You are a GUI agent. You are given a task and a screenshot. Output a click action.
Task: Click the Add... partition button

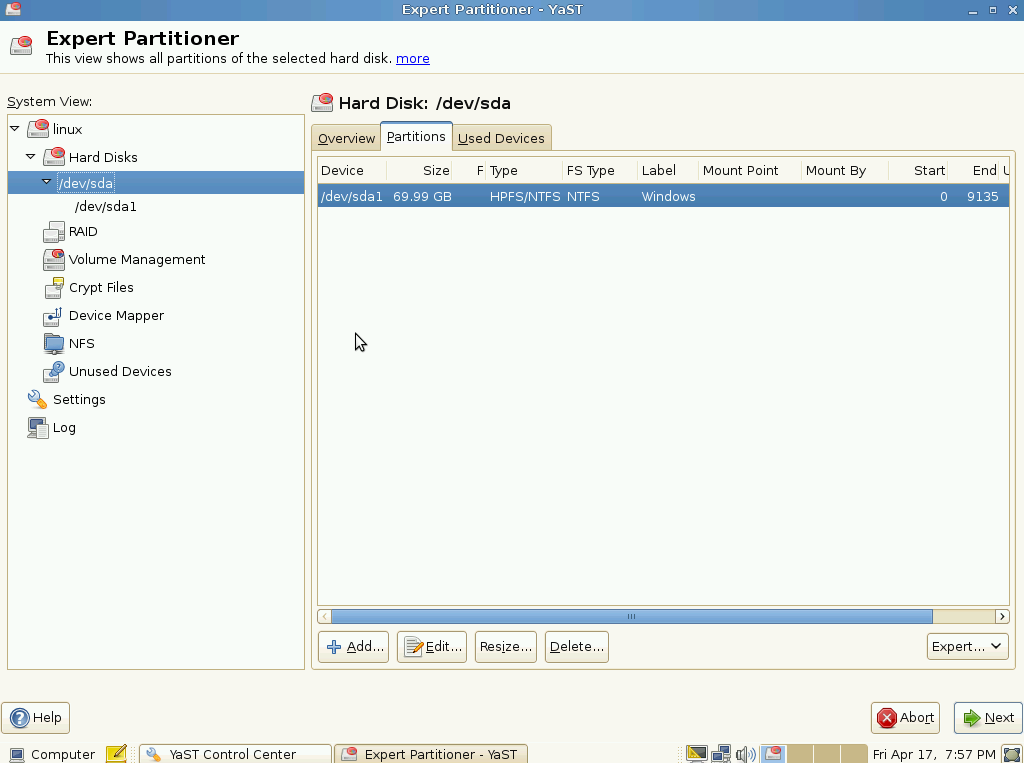click(x=353, y=647)
